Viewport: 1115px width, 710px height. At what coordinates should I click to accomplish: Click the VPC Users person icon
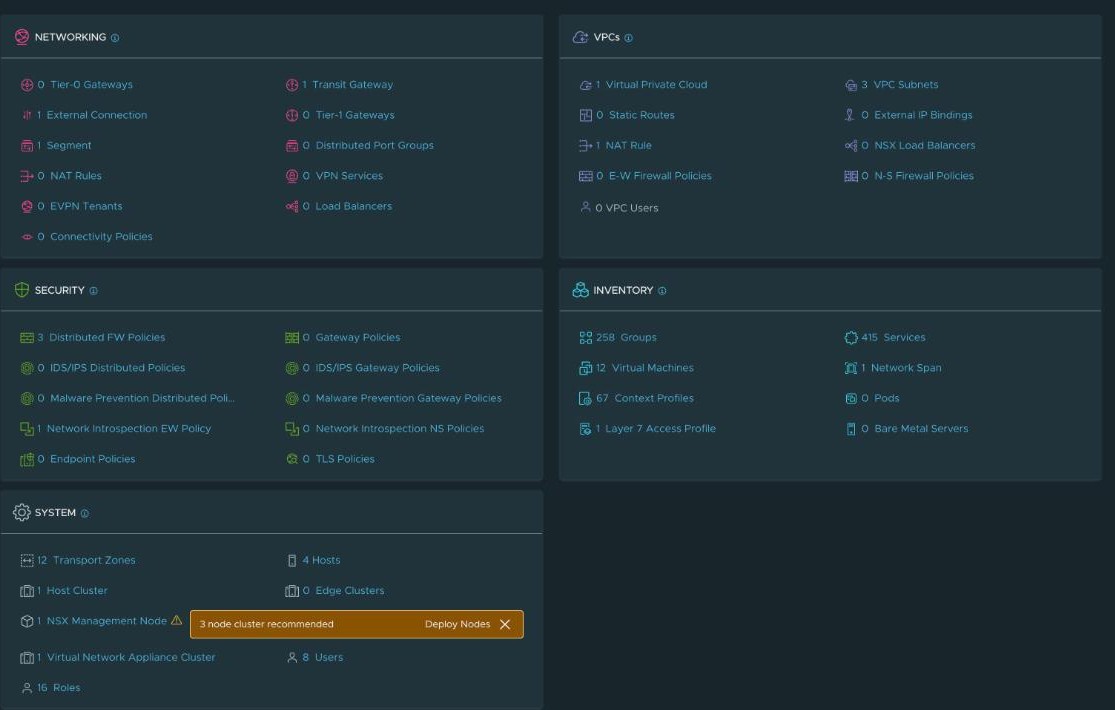[586, 207]
